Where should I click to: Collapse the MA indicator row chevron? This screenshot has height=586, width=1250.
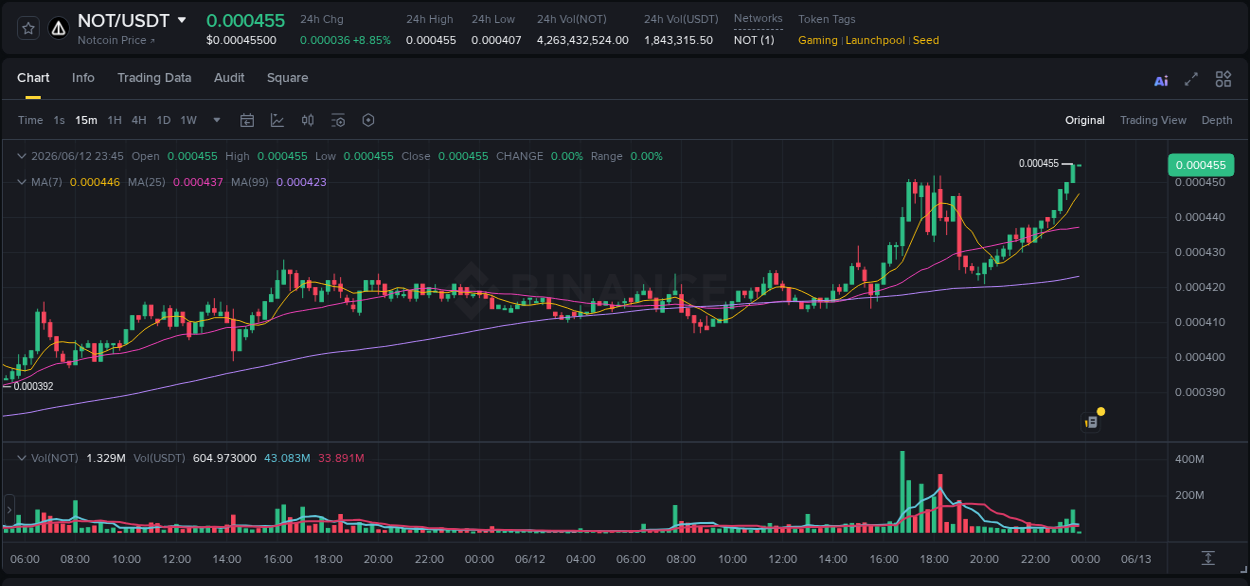tap(22, 182)
